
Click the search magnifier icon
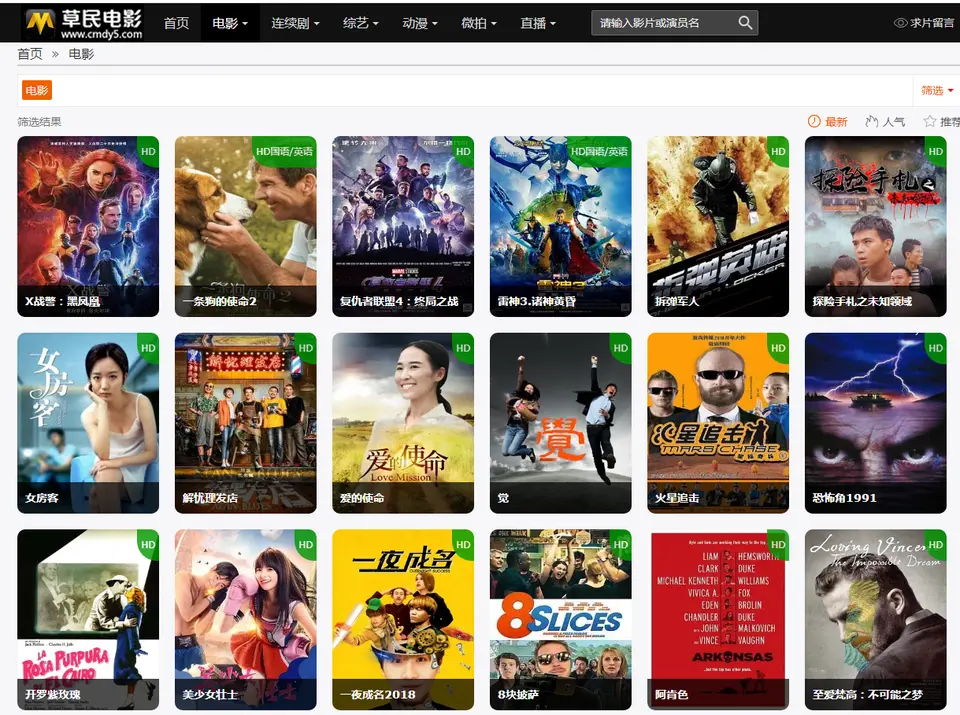point(745,23)
